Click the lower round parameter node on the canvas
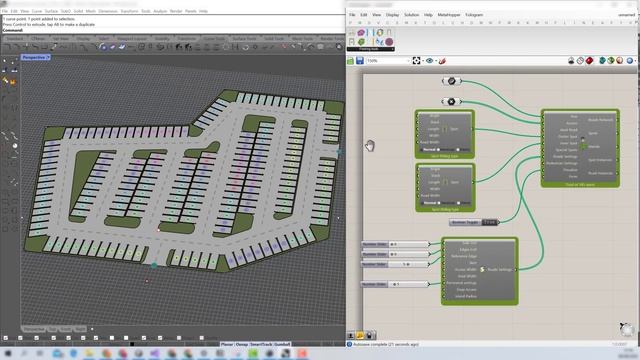The width and height of the screenshot is (640, 360). (451, 101)
